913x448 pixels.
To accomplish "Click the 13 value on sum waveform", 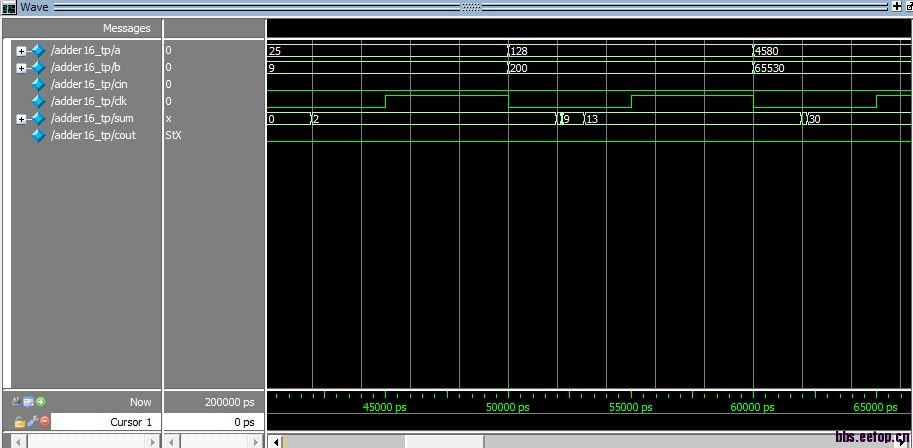I will pyautogui.click(x=592, y=119).
